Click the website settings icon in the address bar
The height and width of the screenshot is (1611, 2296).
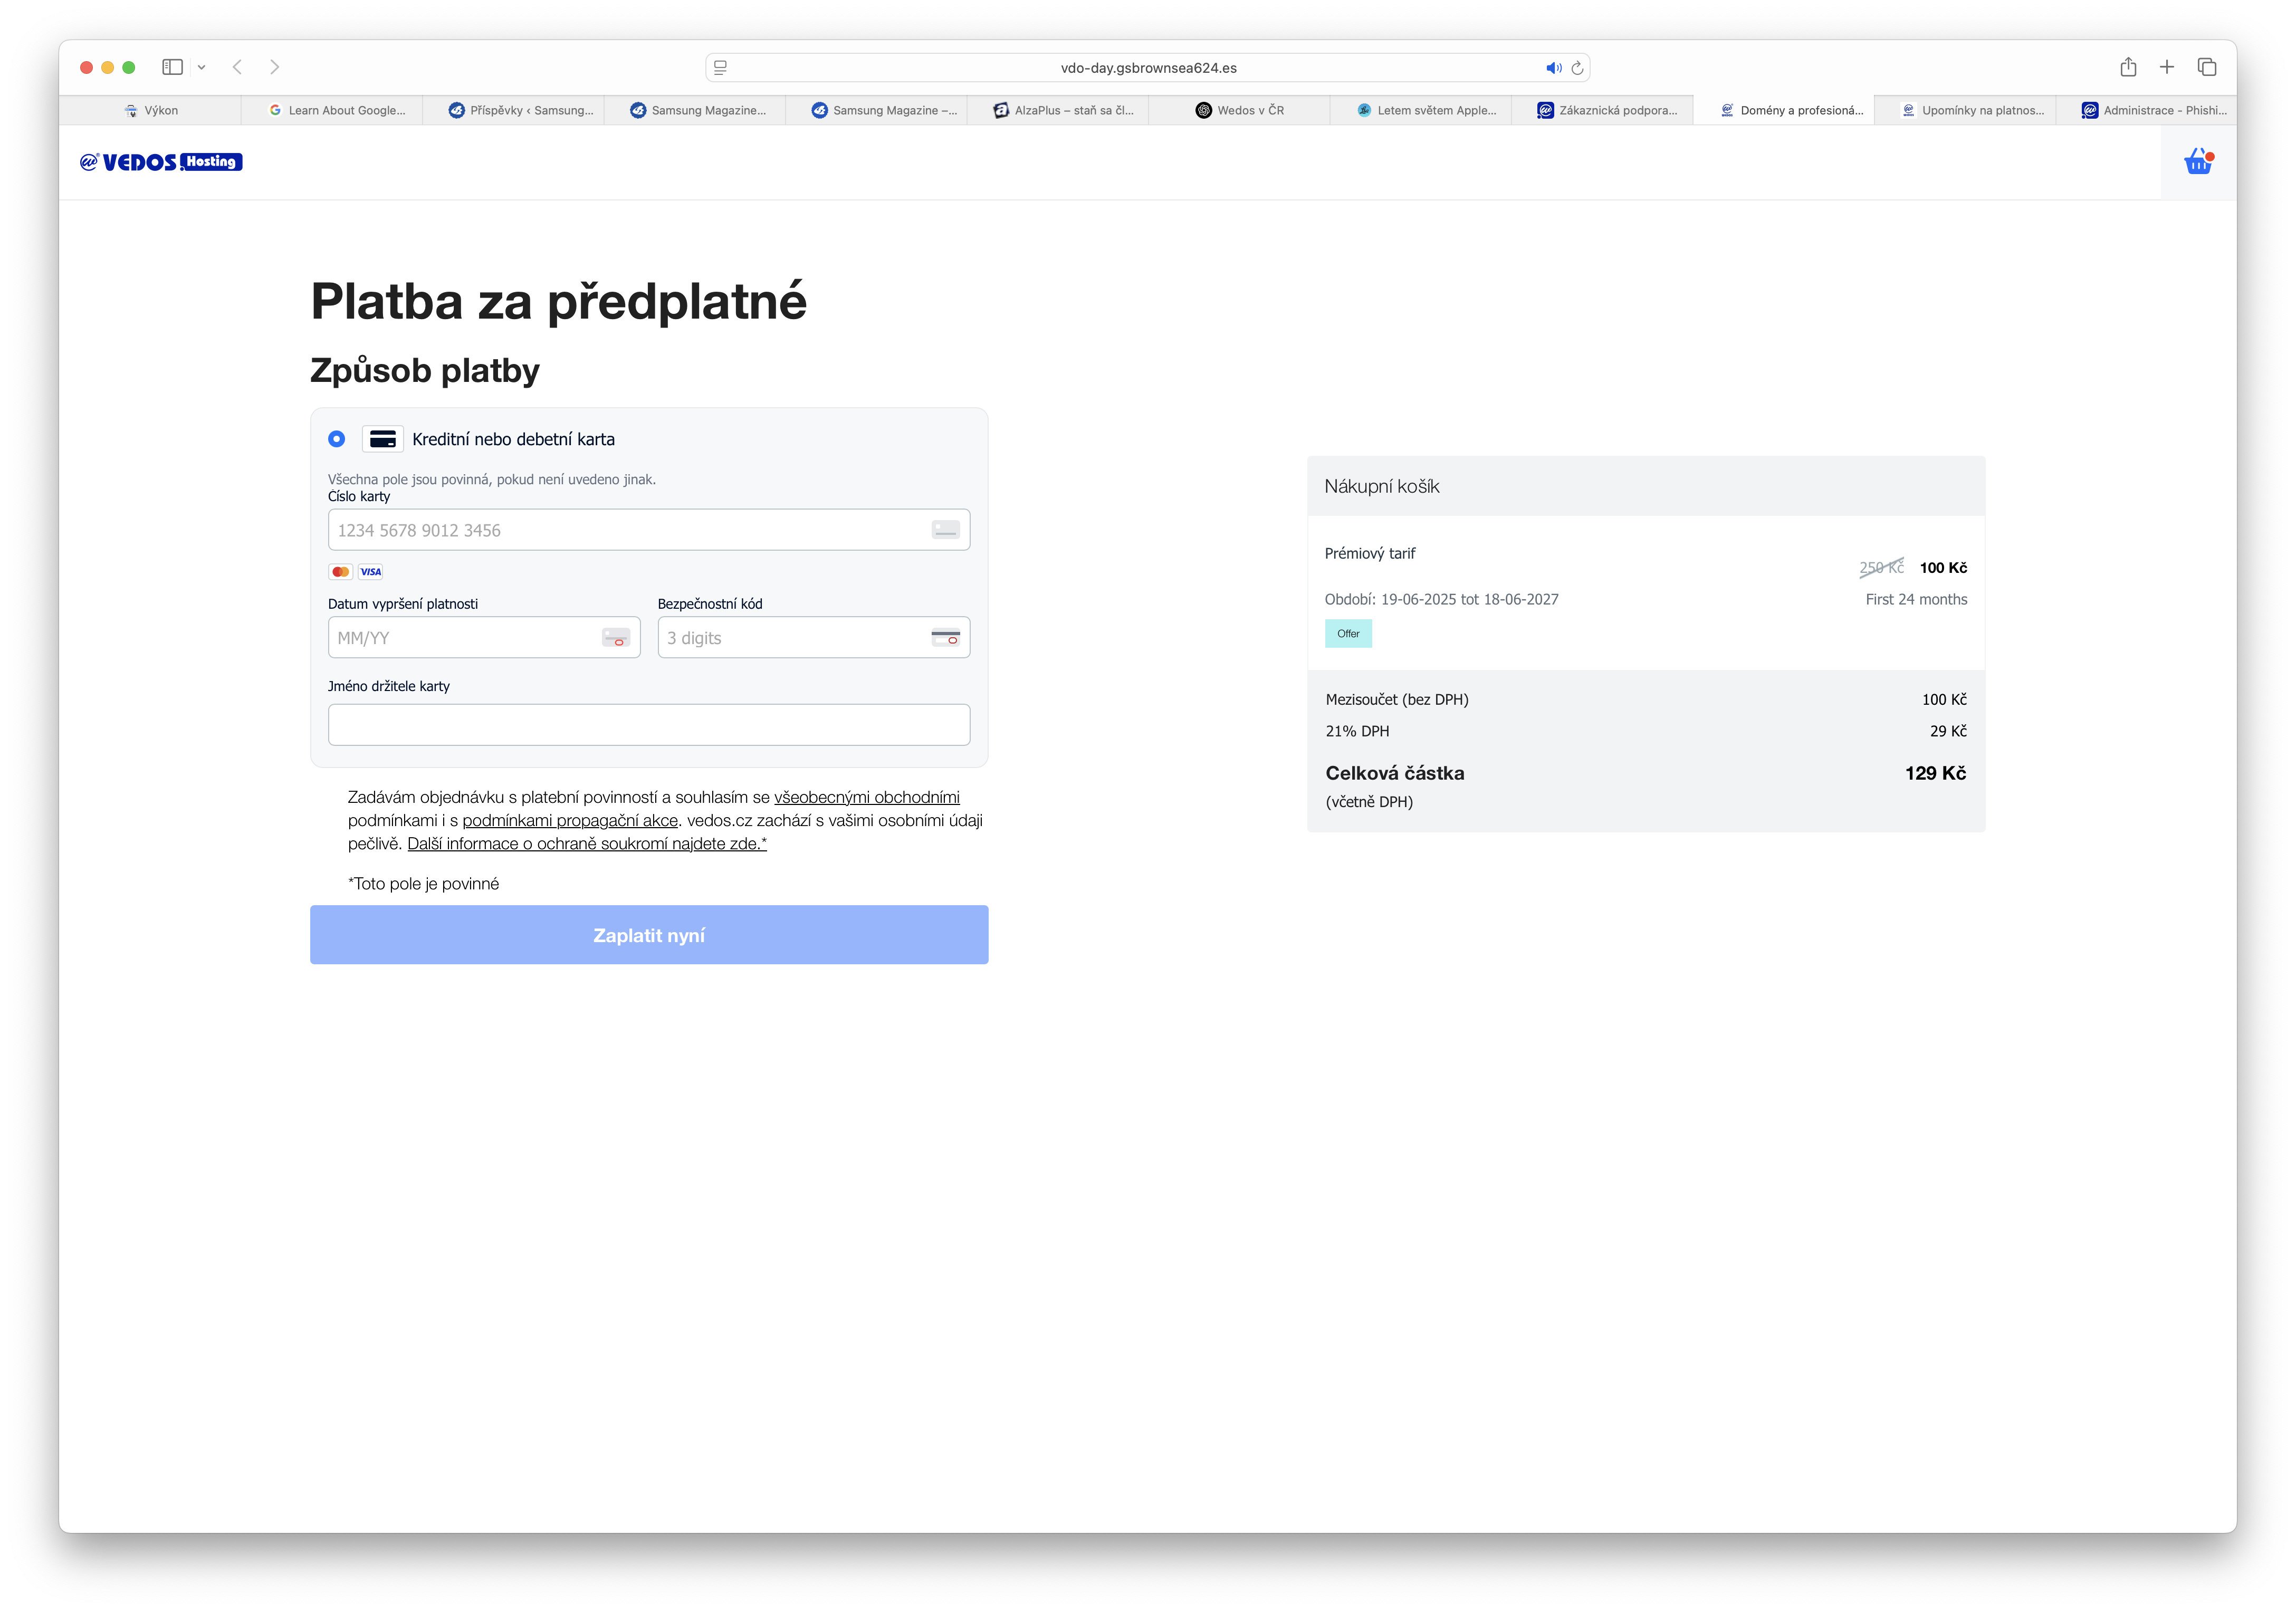tap(720, 68)
